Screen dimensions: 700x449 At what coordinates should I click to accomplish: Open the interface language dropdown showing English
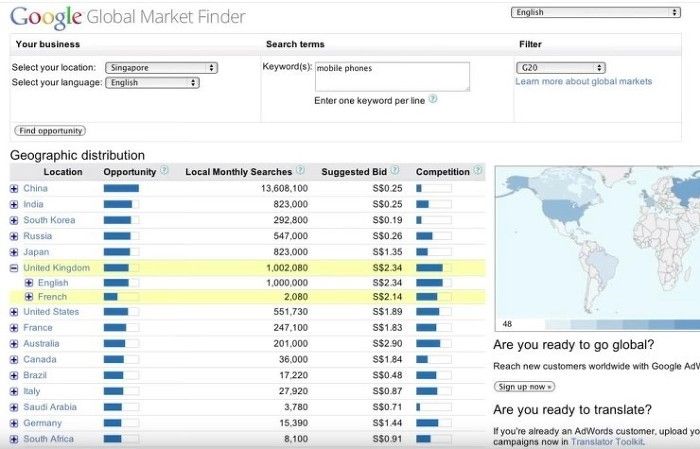click(x=596, y=12)
